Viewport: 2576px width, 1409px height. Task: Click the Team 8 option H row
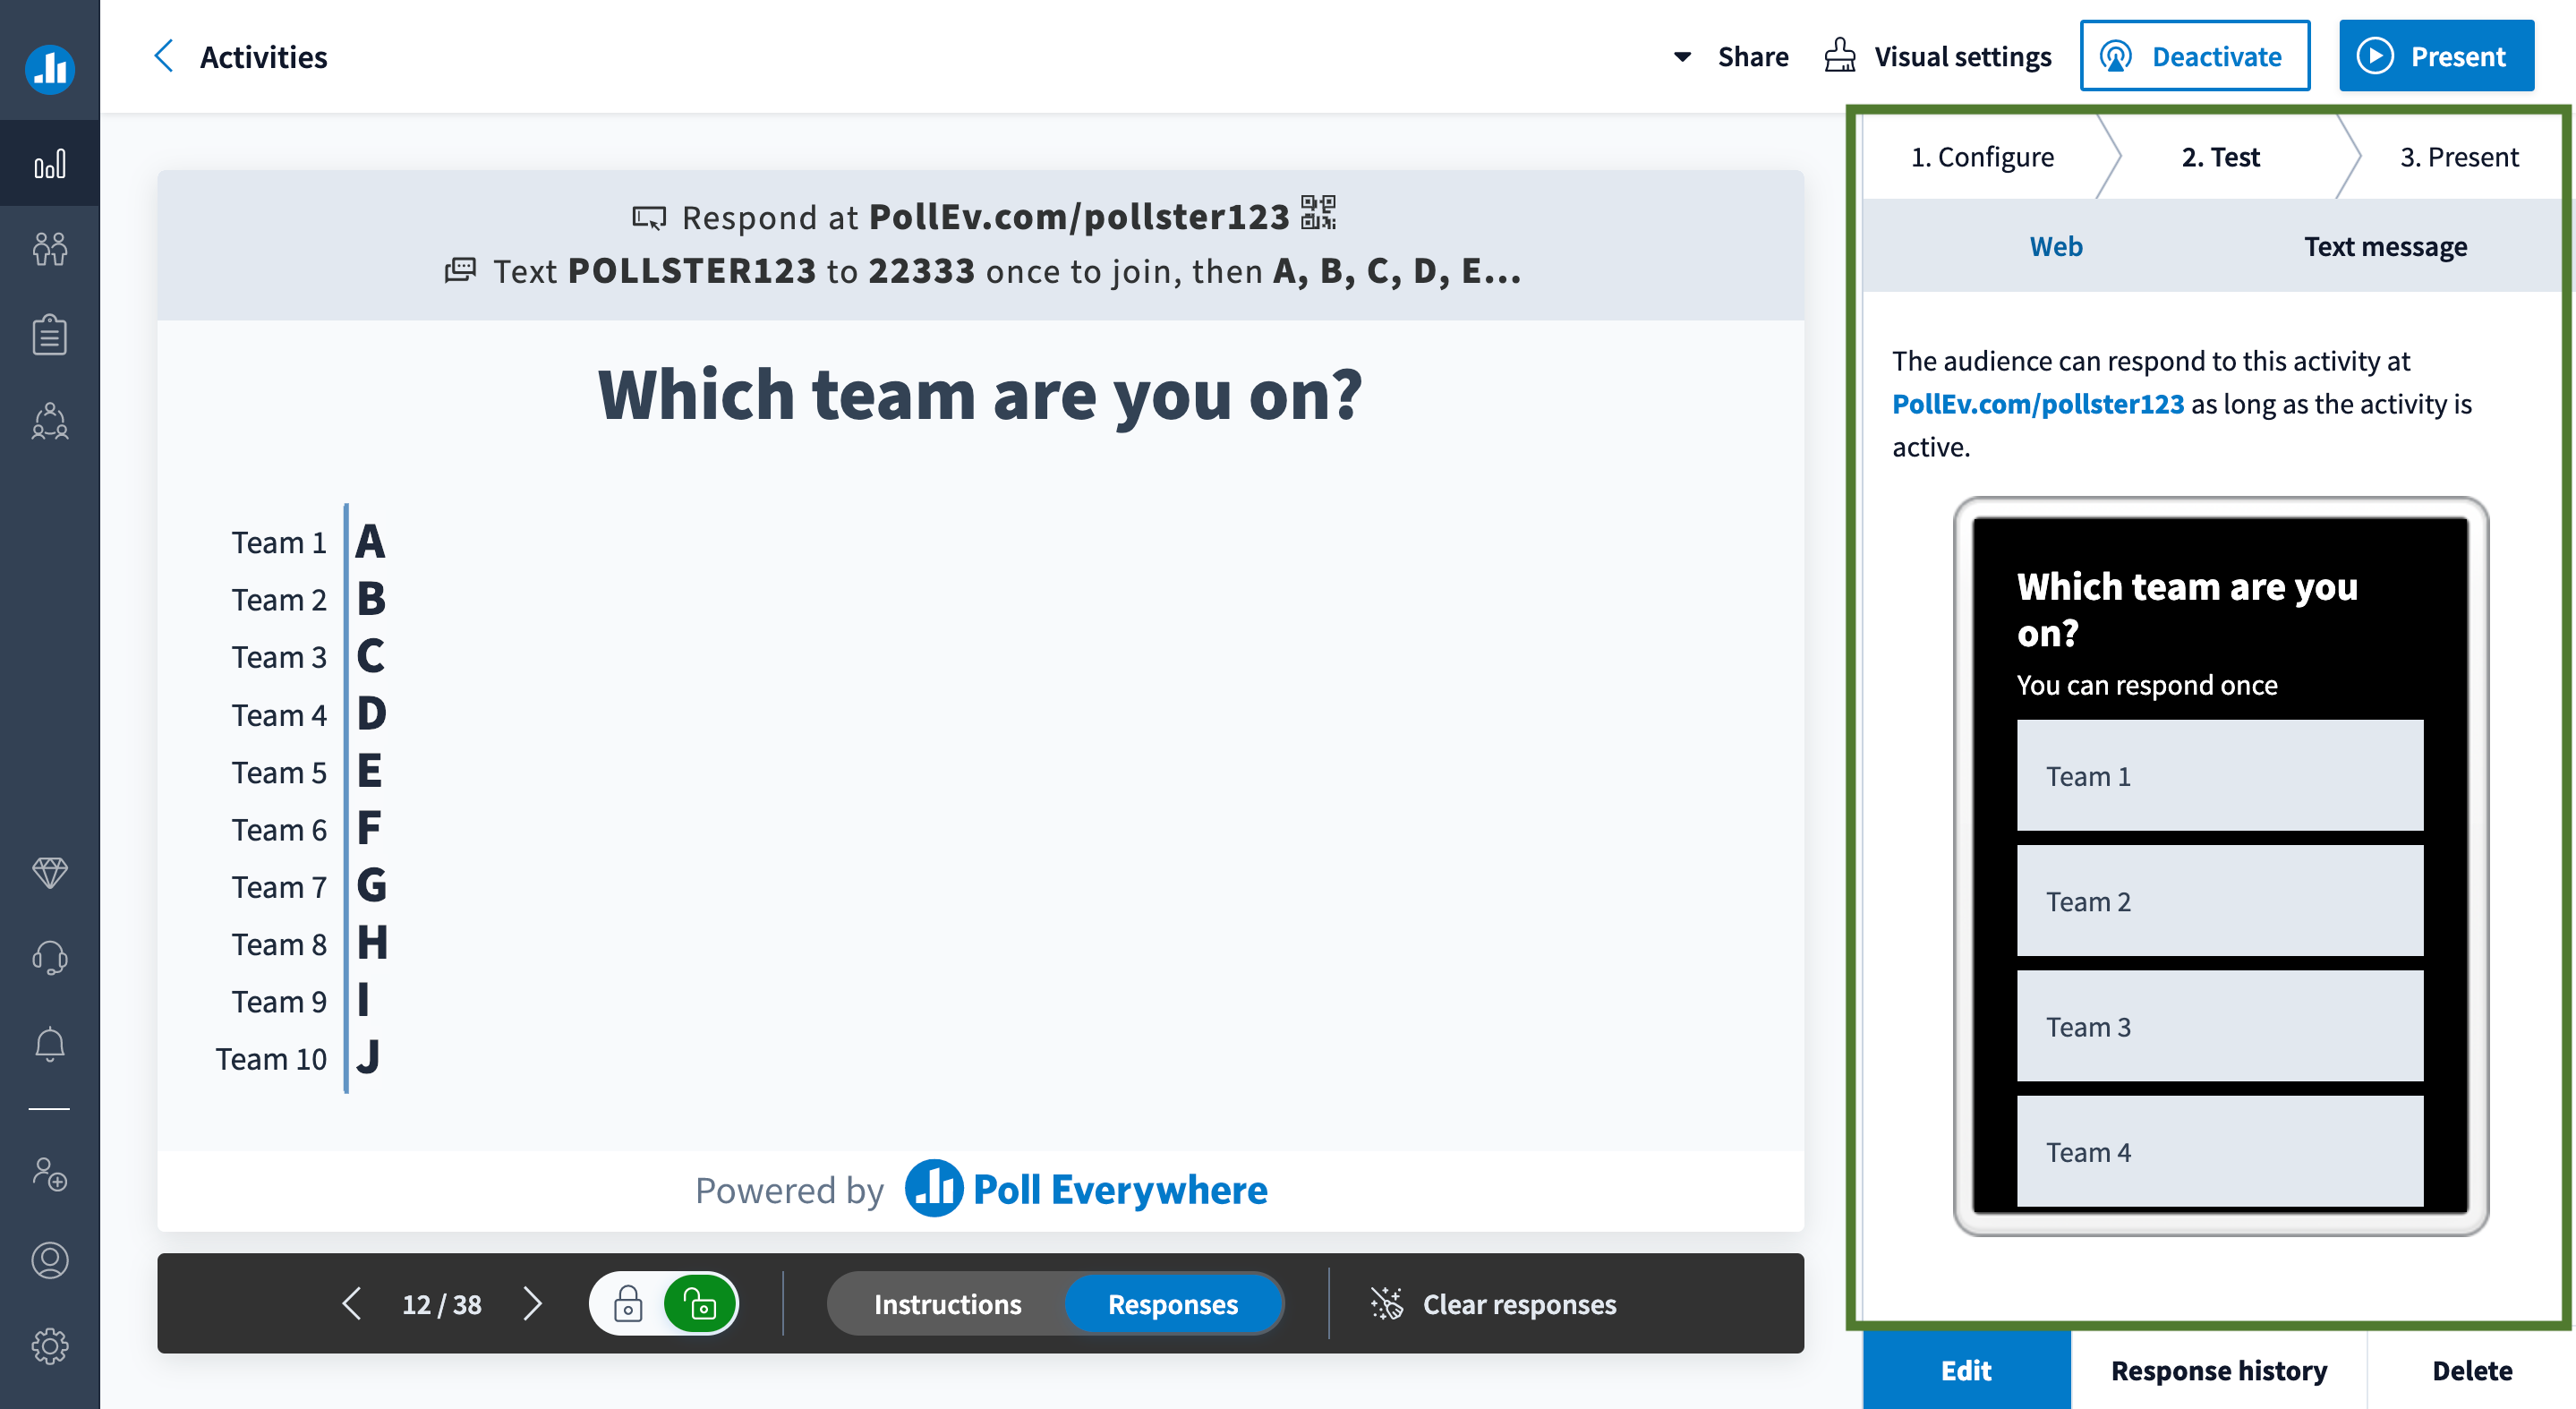click(308, 944)
